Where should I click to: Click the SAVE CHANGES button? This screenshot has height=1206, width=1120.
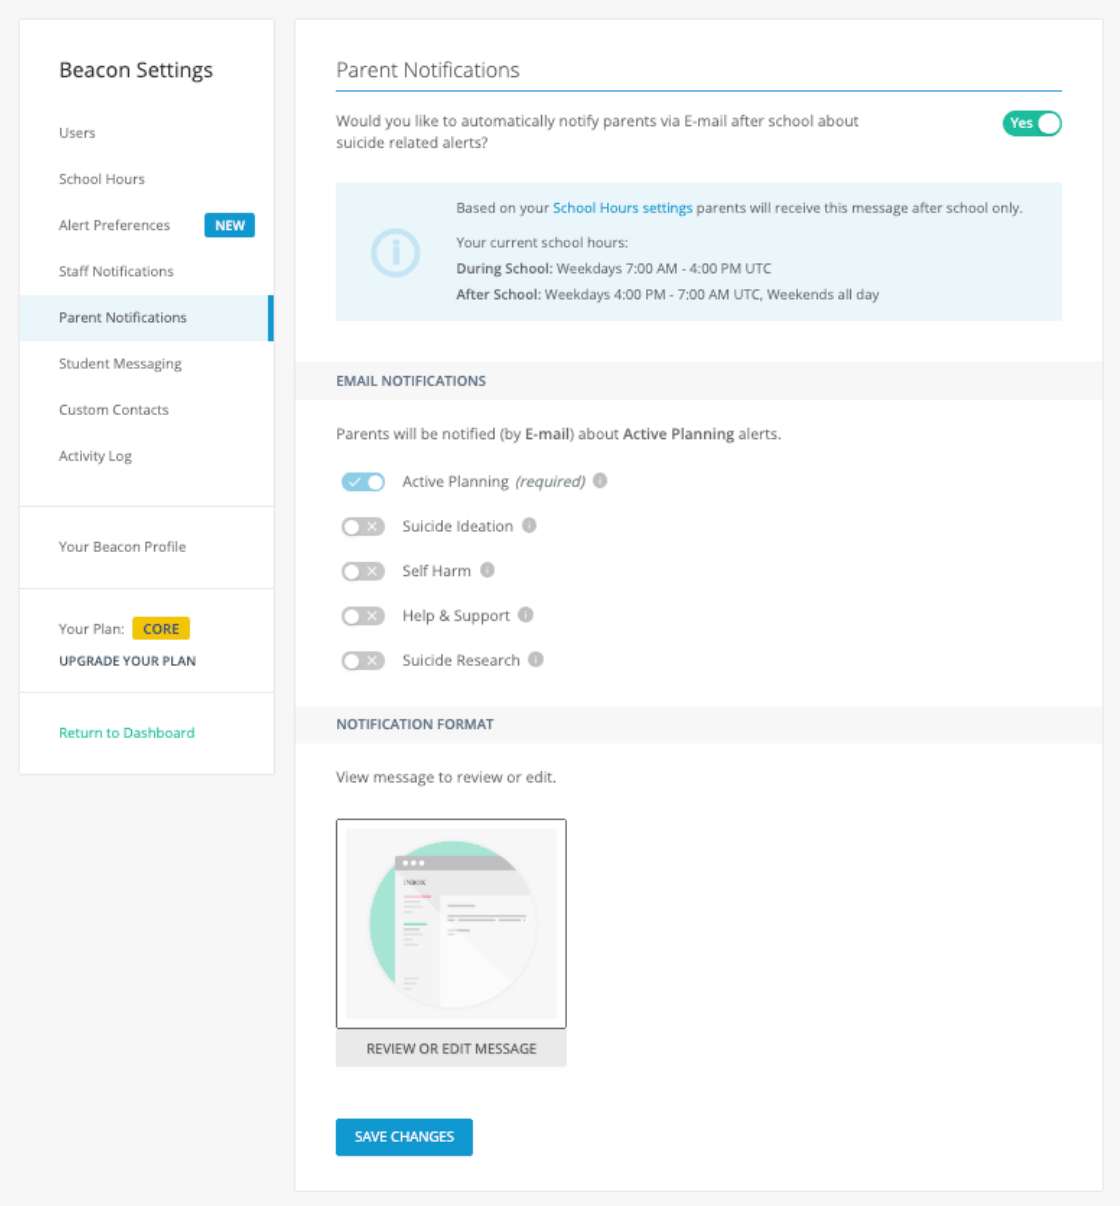(404, 1137)
